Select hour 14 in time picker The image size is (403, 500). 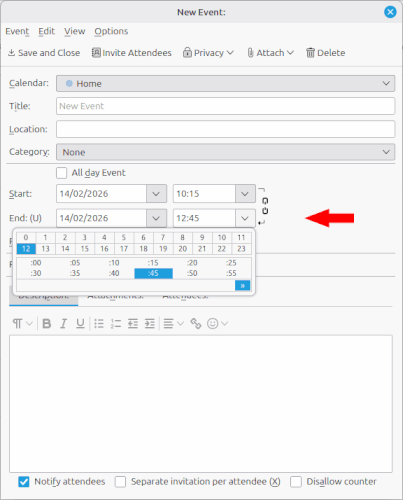(x=65, y=249)
